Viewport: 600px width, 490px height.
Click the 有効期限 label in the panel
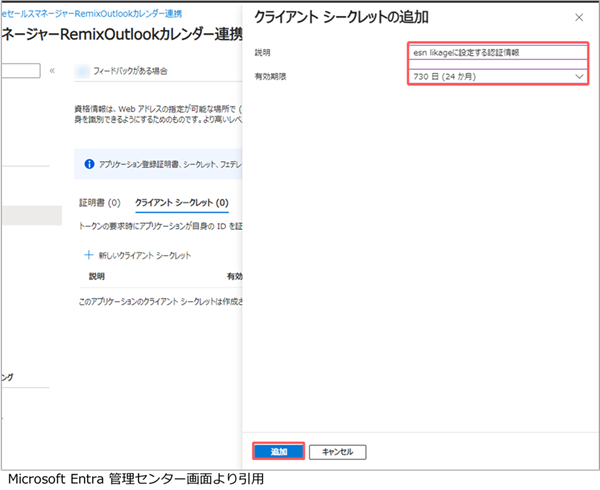click(272, 75)
